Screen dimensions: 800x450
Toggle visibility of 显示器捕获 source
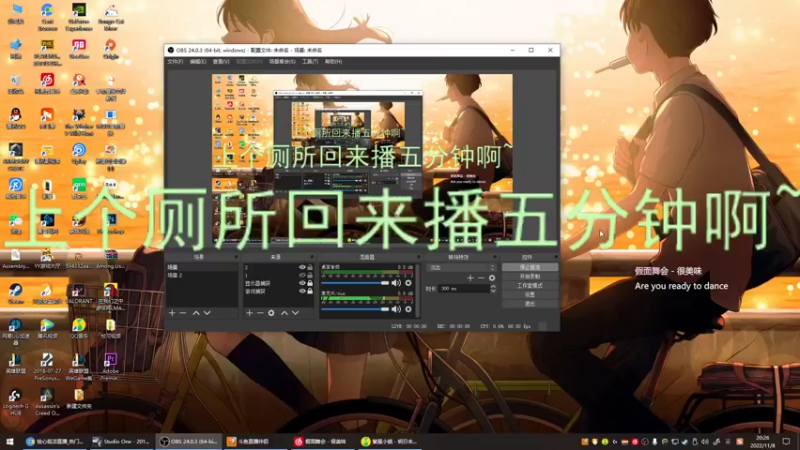point(302,283)
